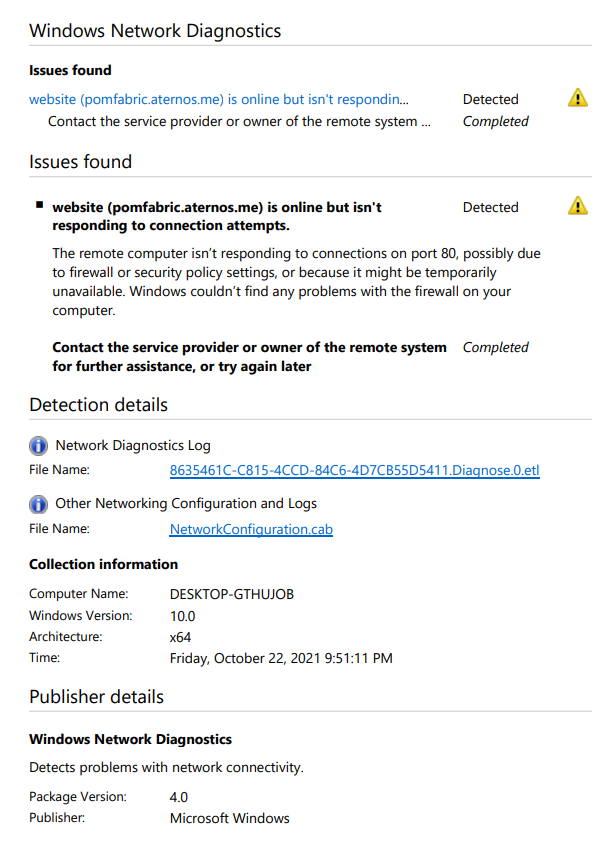Select the Microsoft Windows publisher value
The width and height of the screenshot is (613, 849).
pos(230,818)
